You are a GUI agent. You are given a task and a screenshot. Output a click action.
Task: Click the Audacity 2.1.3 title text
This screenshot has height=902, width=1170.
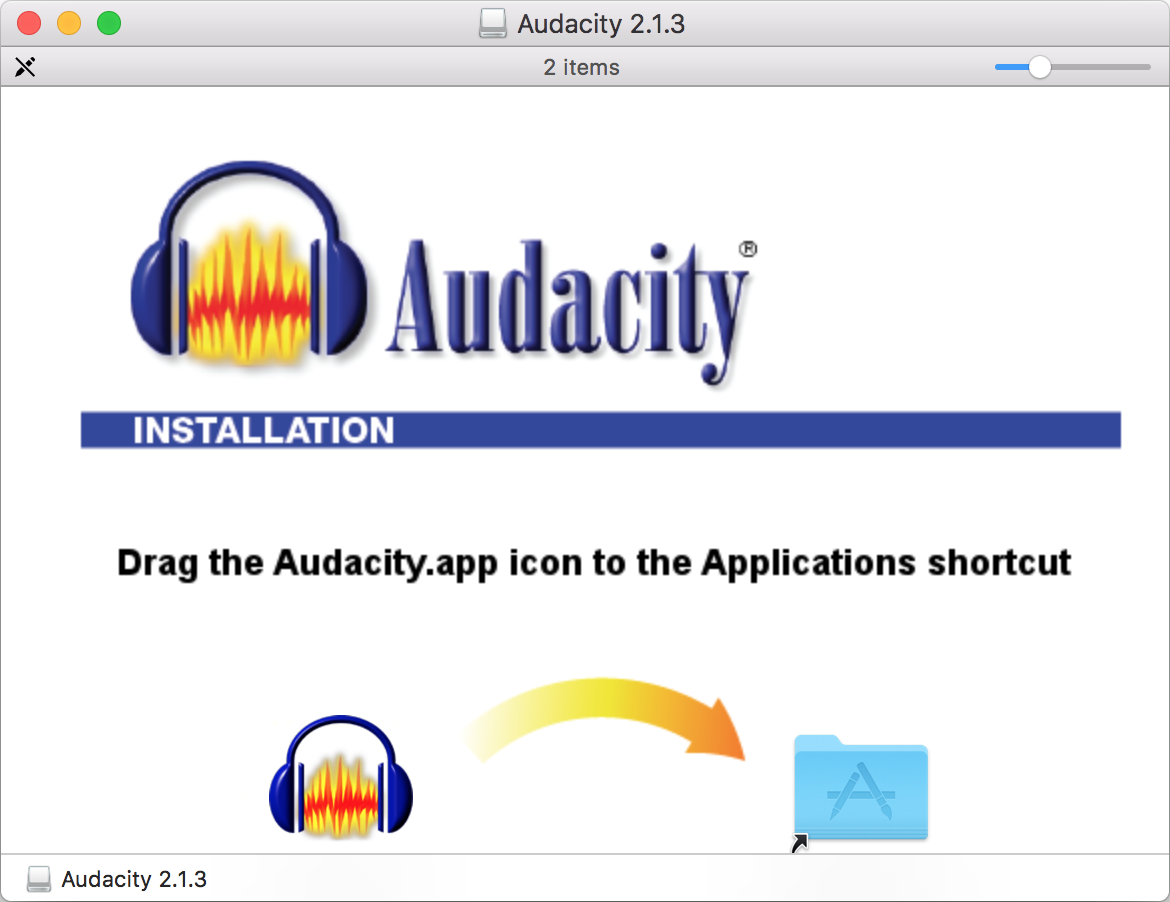click(x=601, y=24)
